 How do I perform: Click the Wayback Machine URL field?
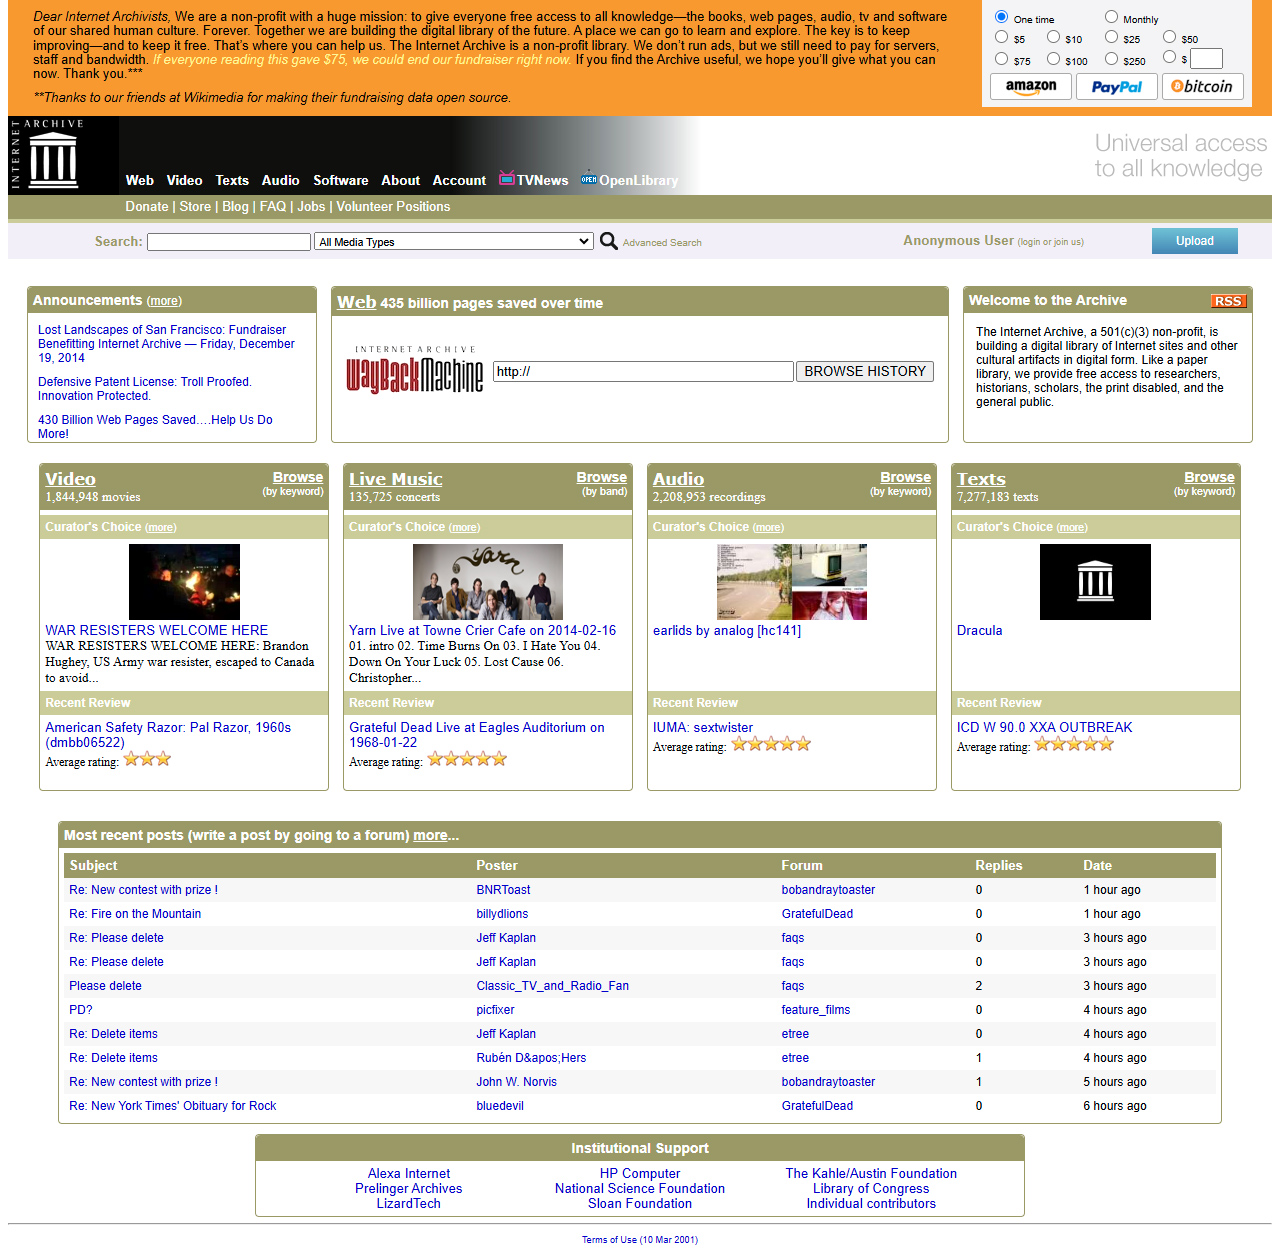tap(644, 371)
